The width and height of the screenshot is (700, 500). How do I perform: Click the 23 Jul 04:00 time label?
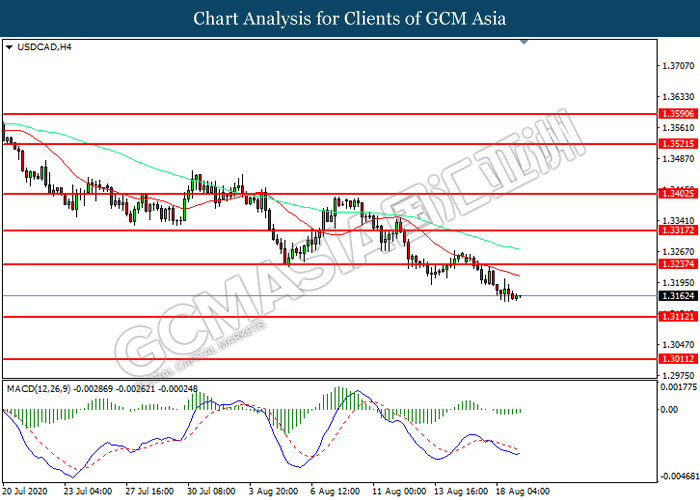pos(88,491)
